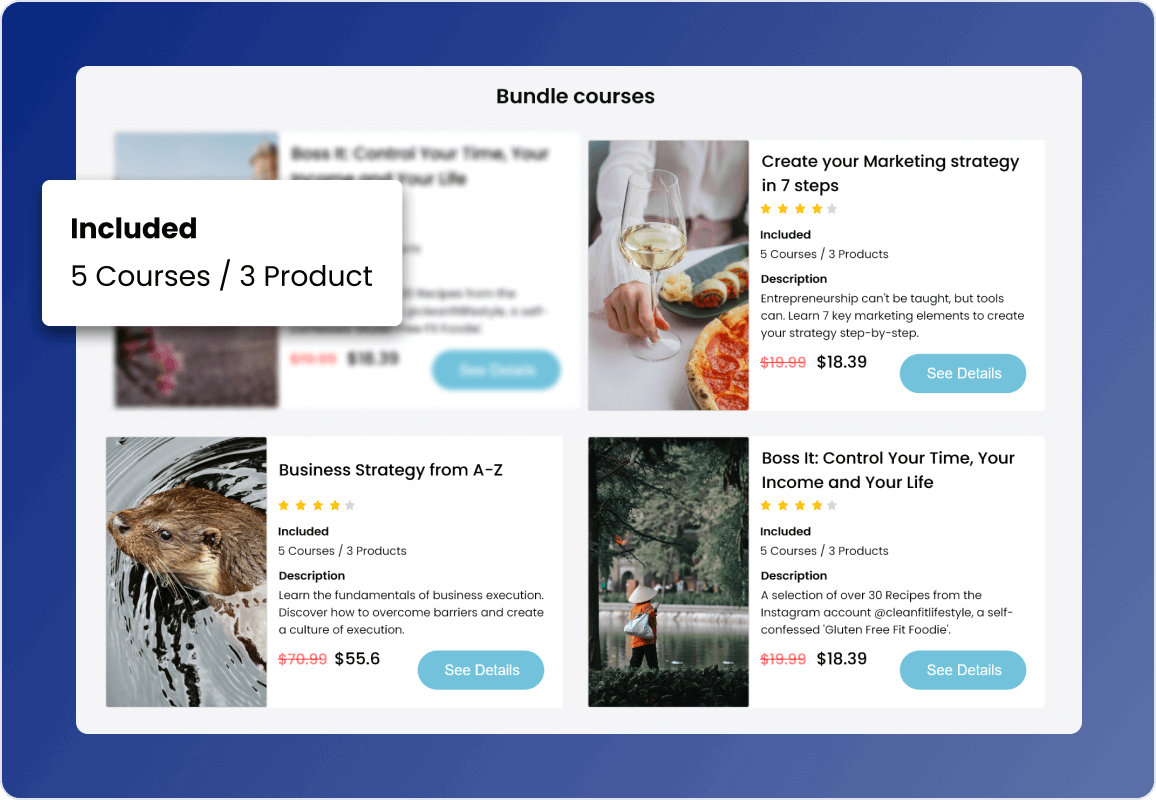Click the first star of Marketing strategy rating

pyautogui.click(x=766, y=209)
